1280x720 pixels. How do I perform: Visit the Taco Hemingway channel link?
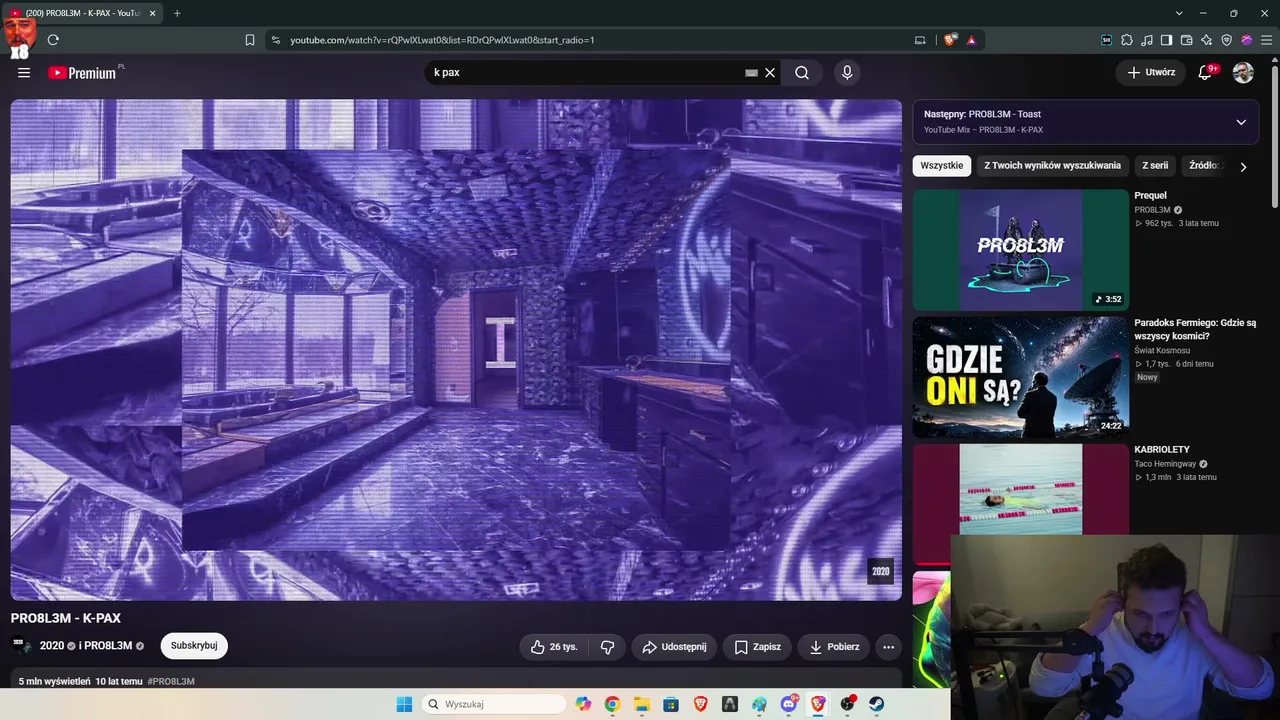point(1165,464)
